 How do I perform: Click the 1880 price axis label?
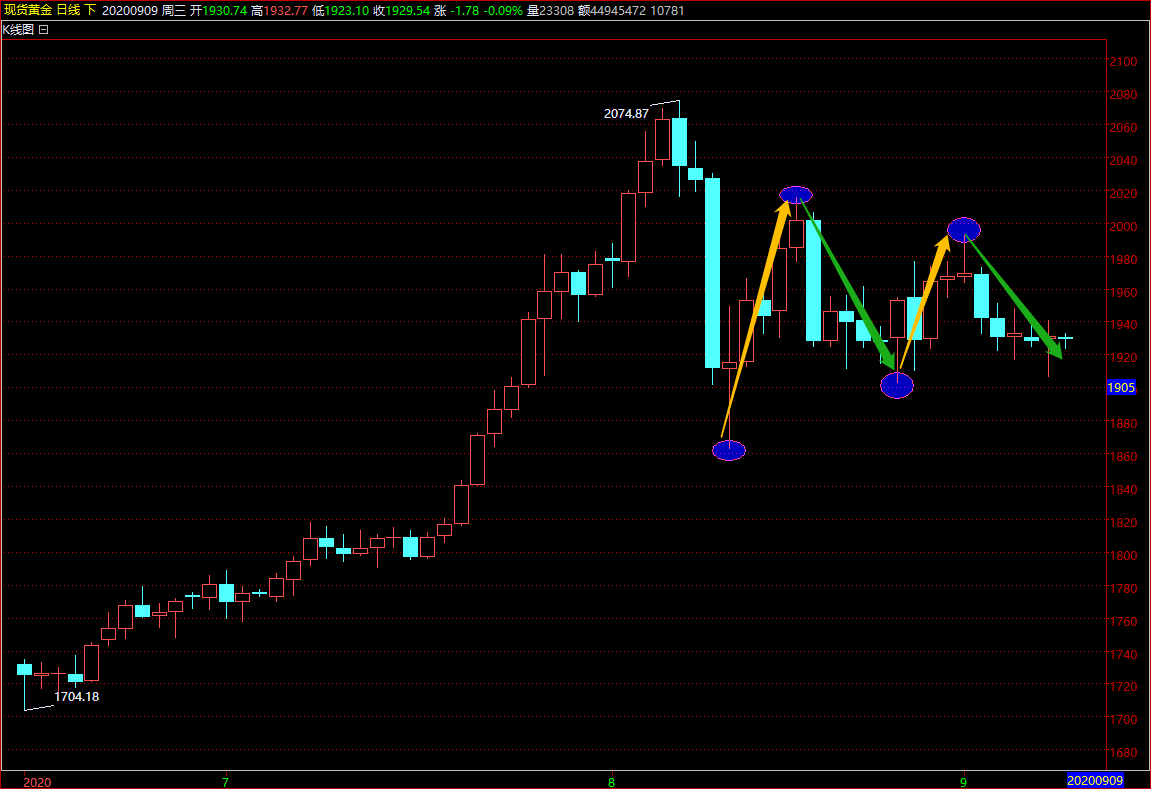1123,423
